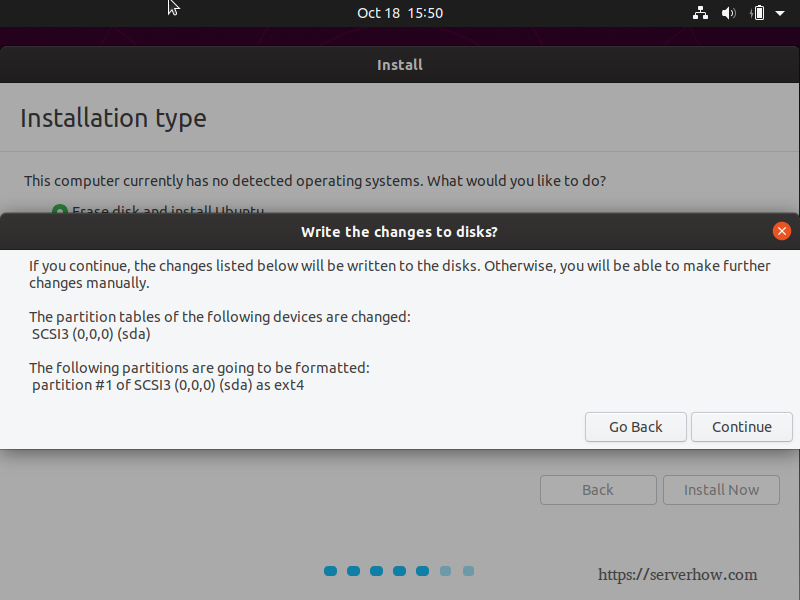Click the last faded progress dot
800x600 pixels.
(468, 571)
